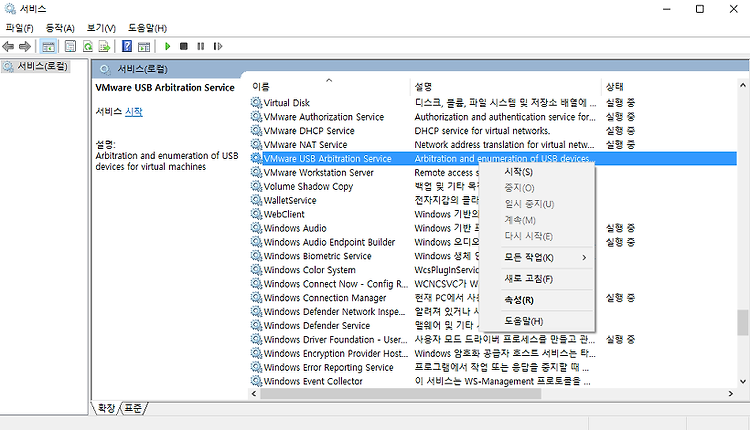Click the horizontal scrollbar right arrow
This screenshot has height=430, width=750.
click(x=730, y=394)
